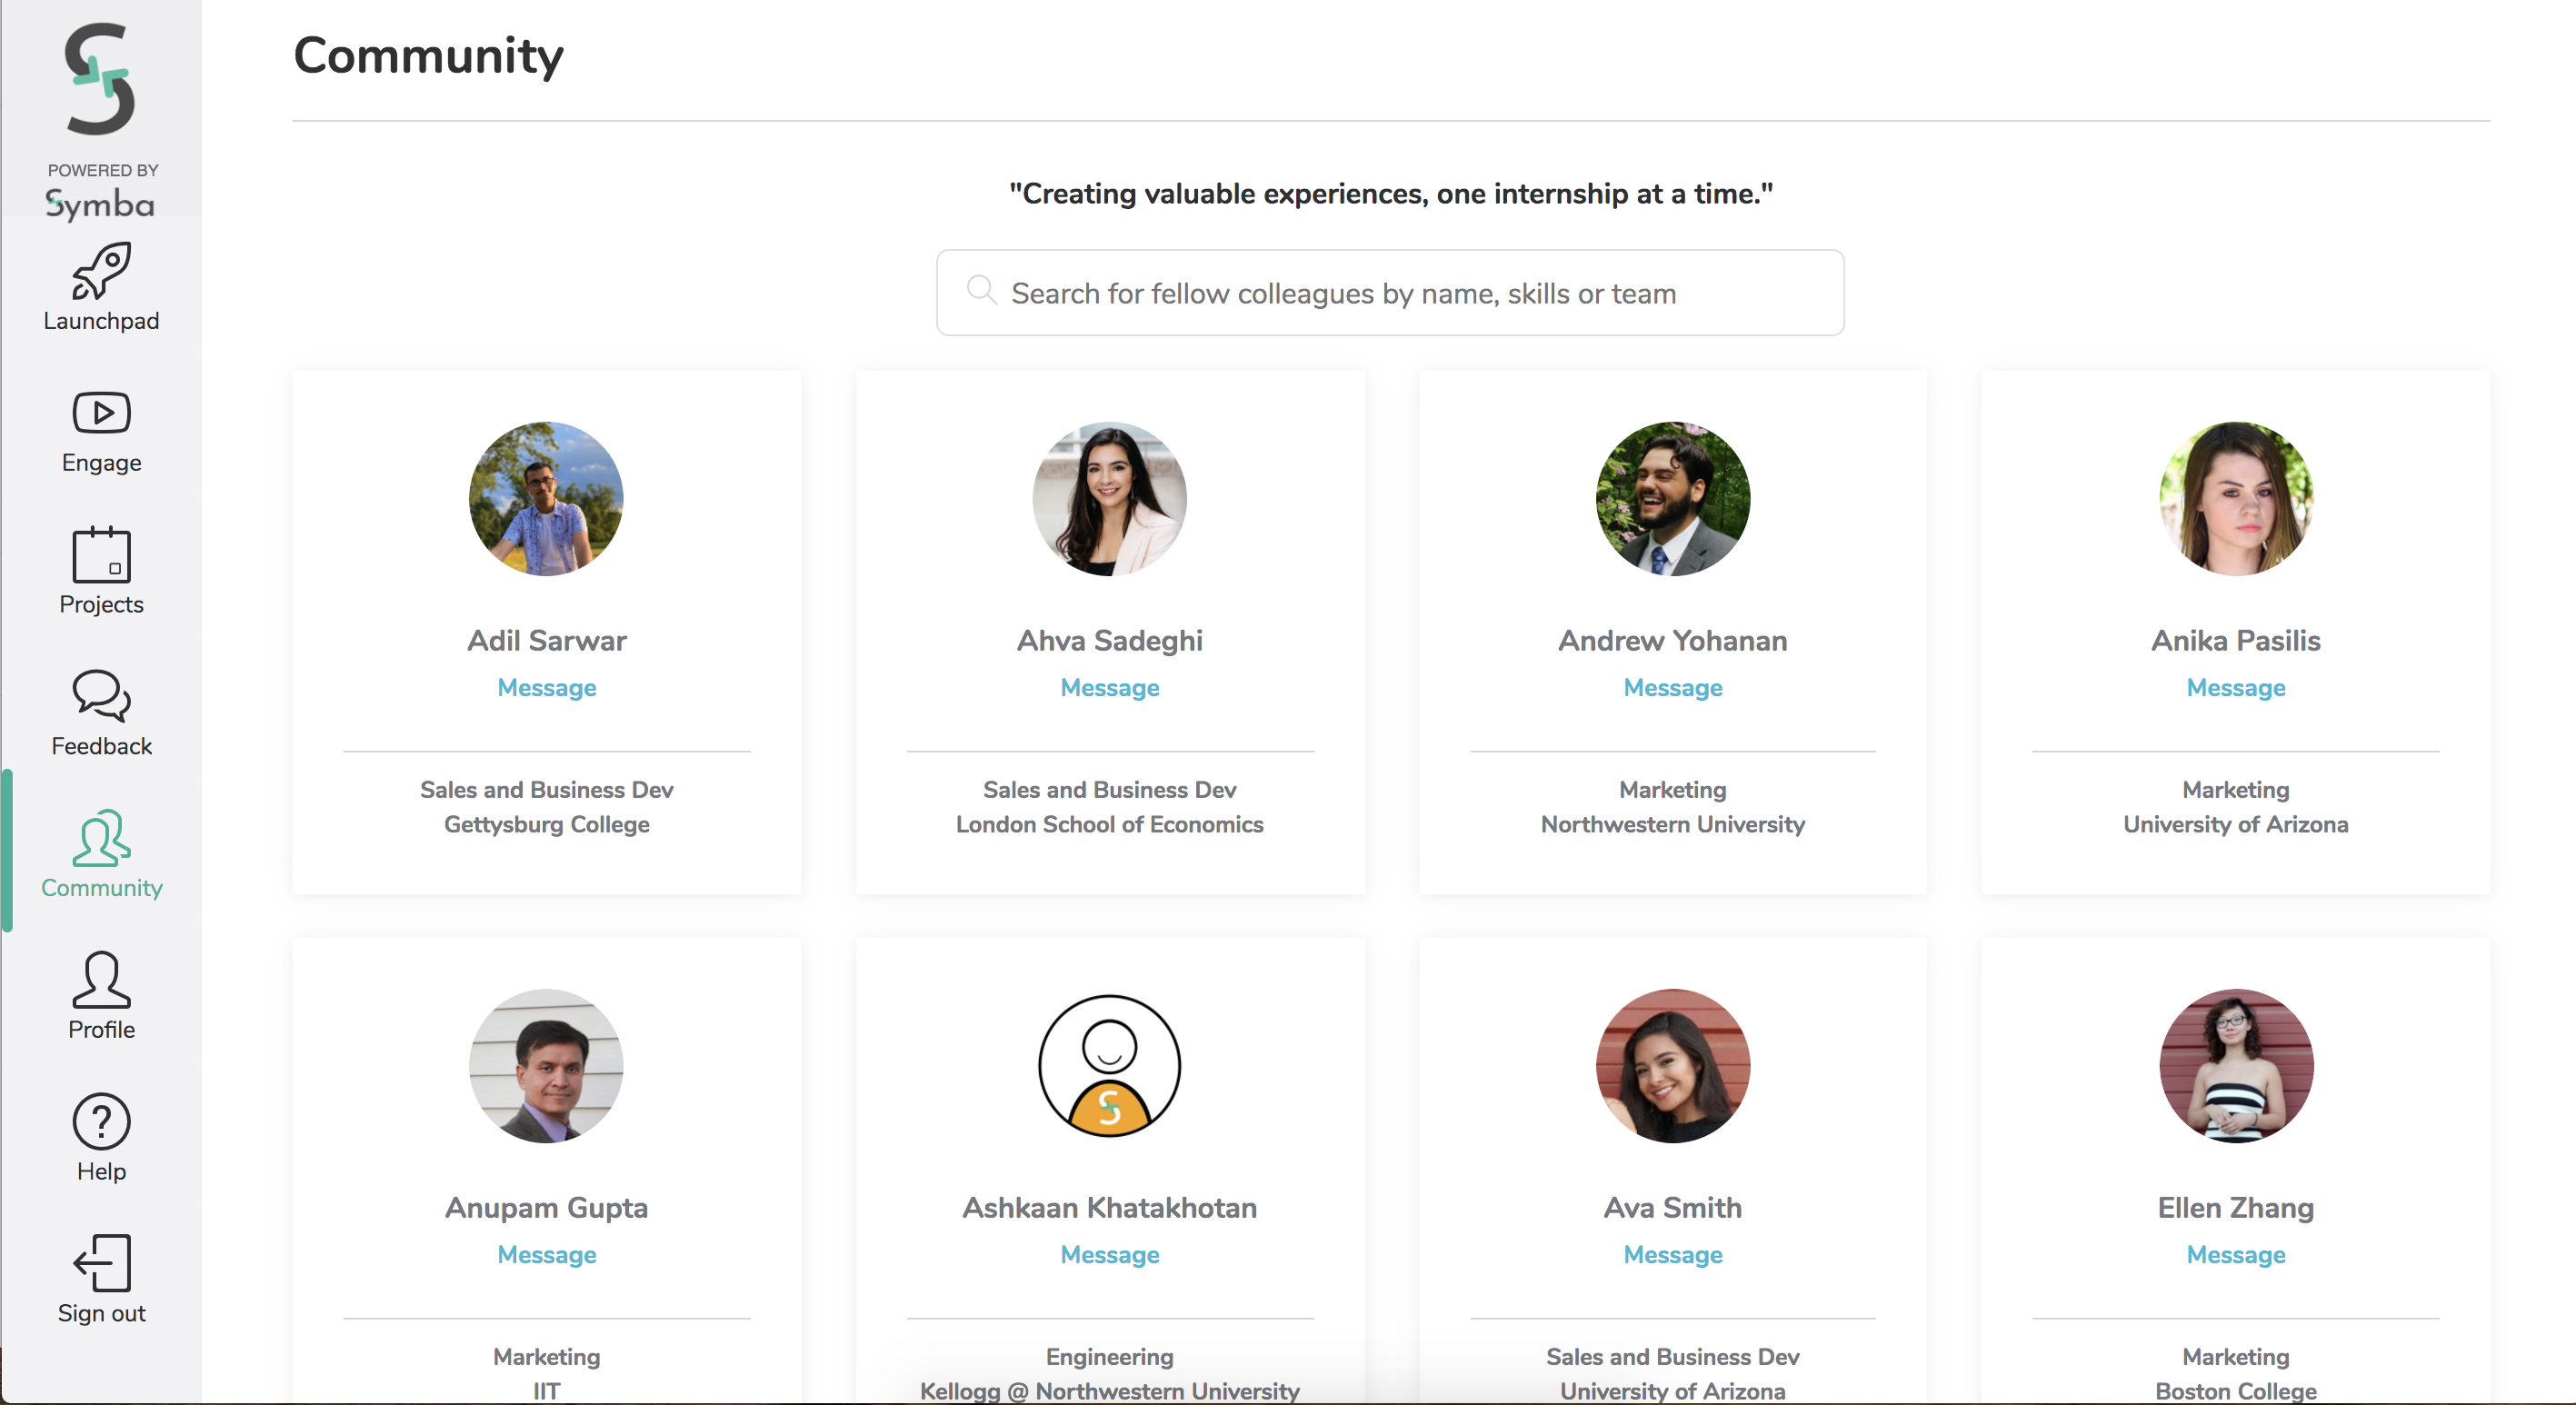This screenshot has height=1405, width=2576.
Task: Message Ellen Zhang
Action: click(2235, 1255)
